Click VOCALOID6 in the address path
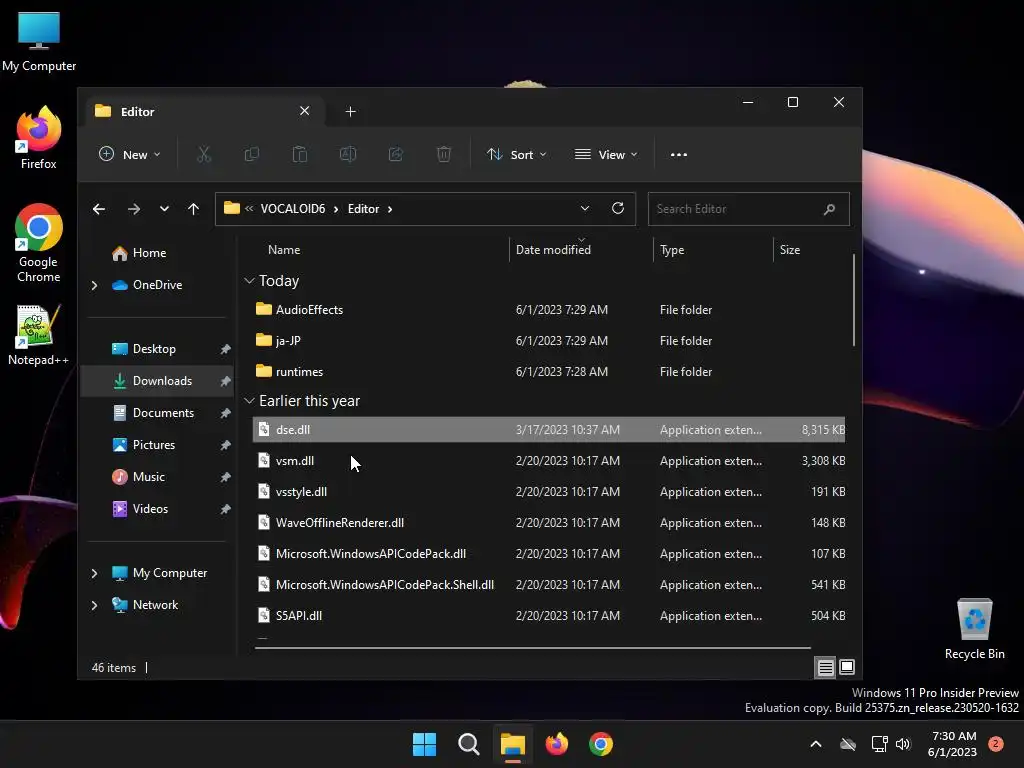 tap(293, 209)
